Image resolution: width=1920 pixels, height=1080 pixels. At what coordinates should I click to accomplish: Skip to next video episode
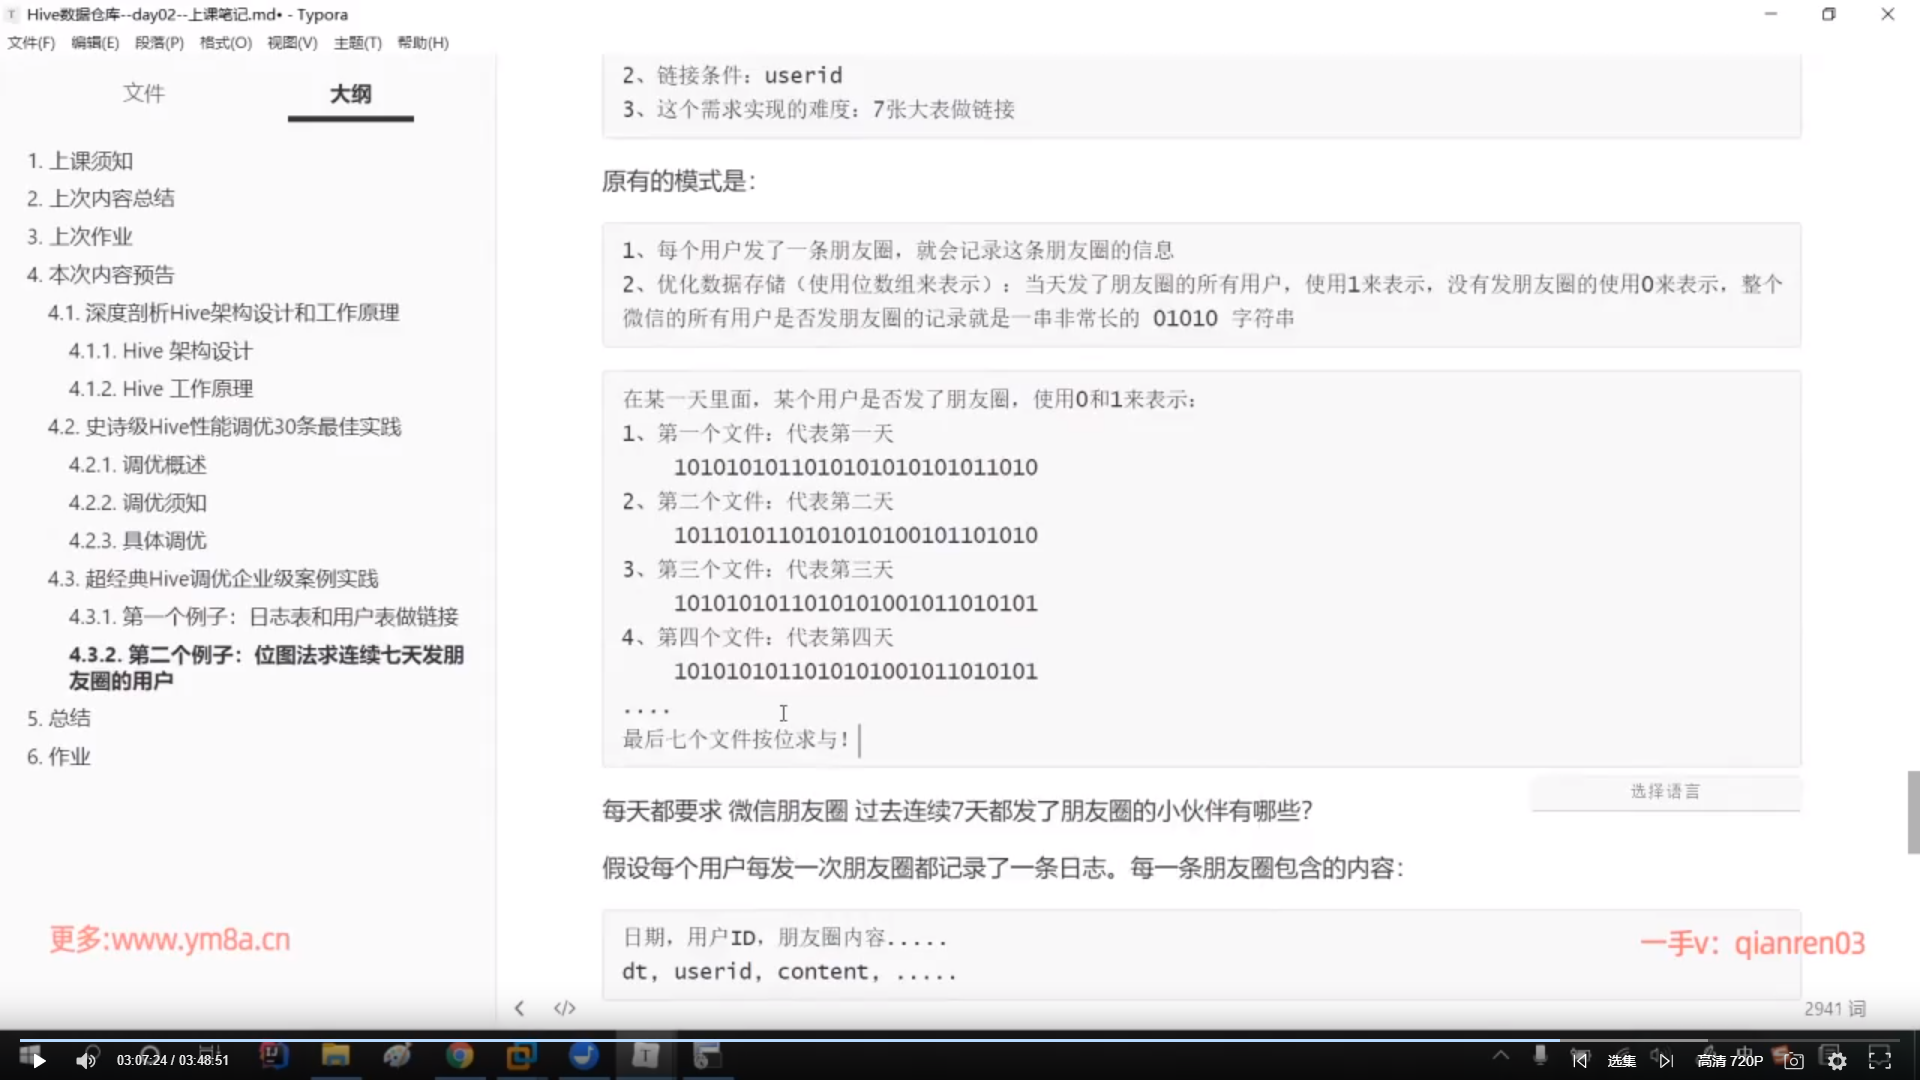[x=1666, y=1061]
